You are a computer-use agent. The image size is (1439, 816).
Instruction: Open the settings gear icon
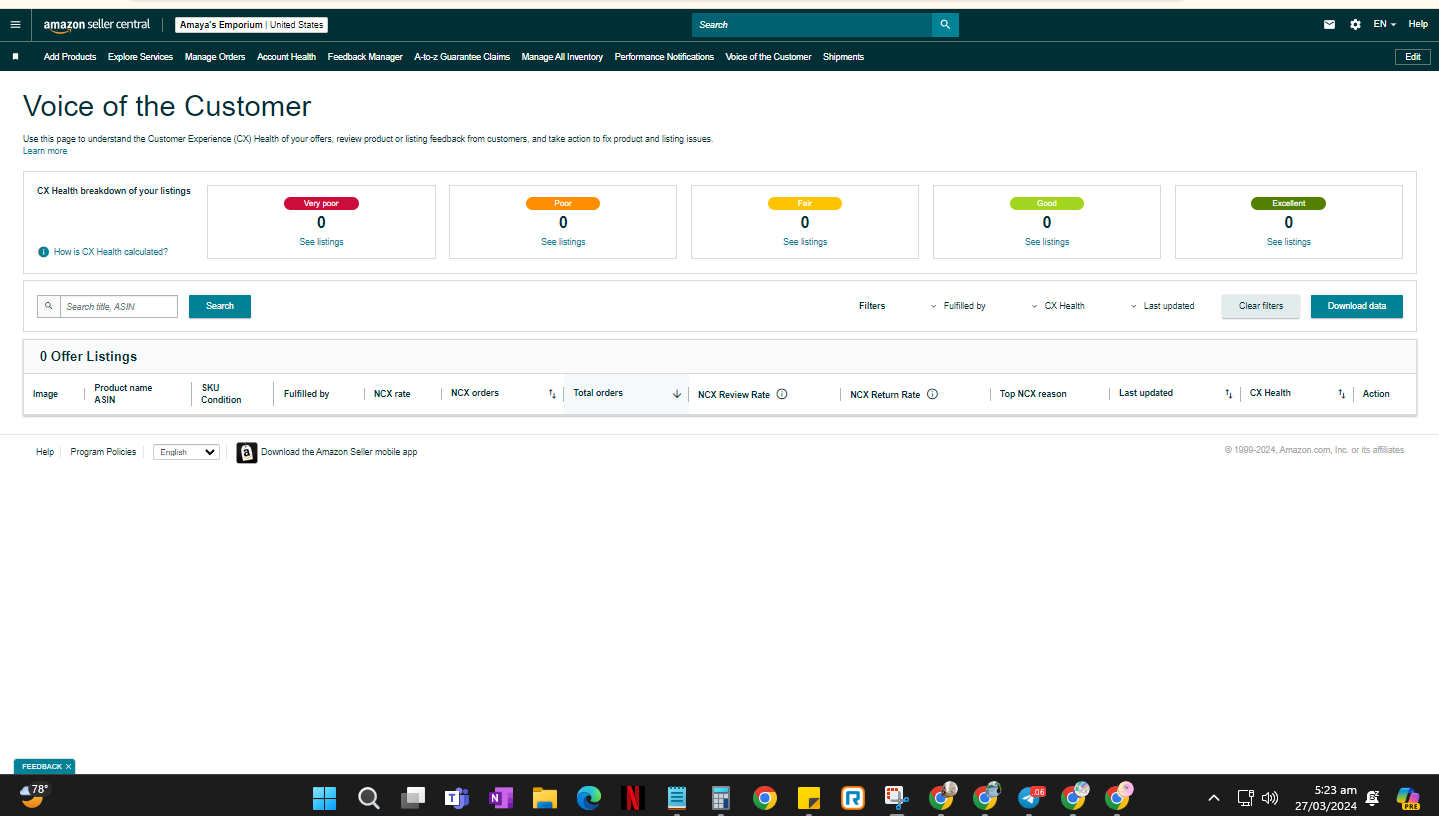point(1355,24)
